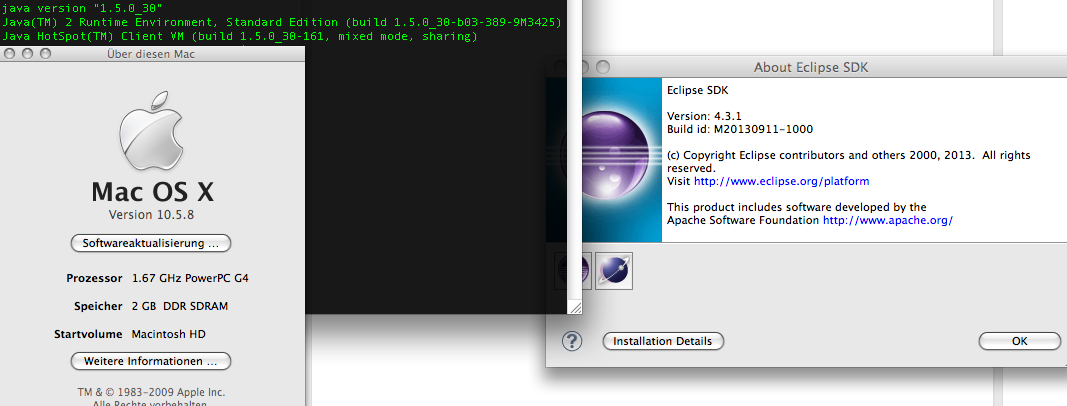Click the java version "1.5.0_30" terminal line

point(82,9)
